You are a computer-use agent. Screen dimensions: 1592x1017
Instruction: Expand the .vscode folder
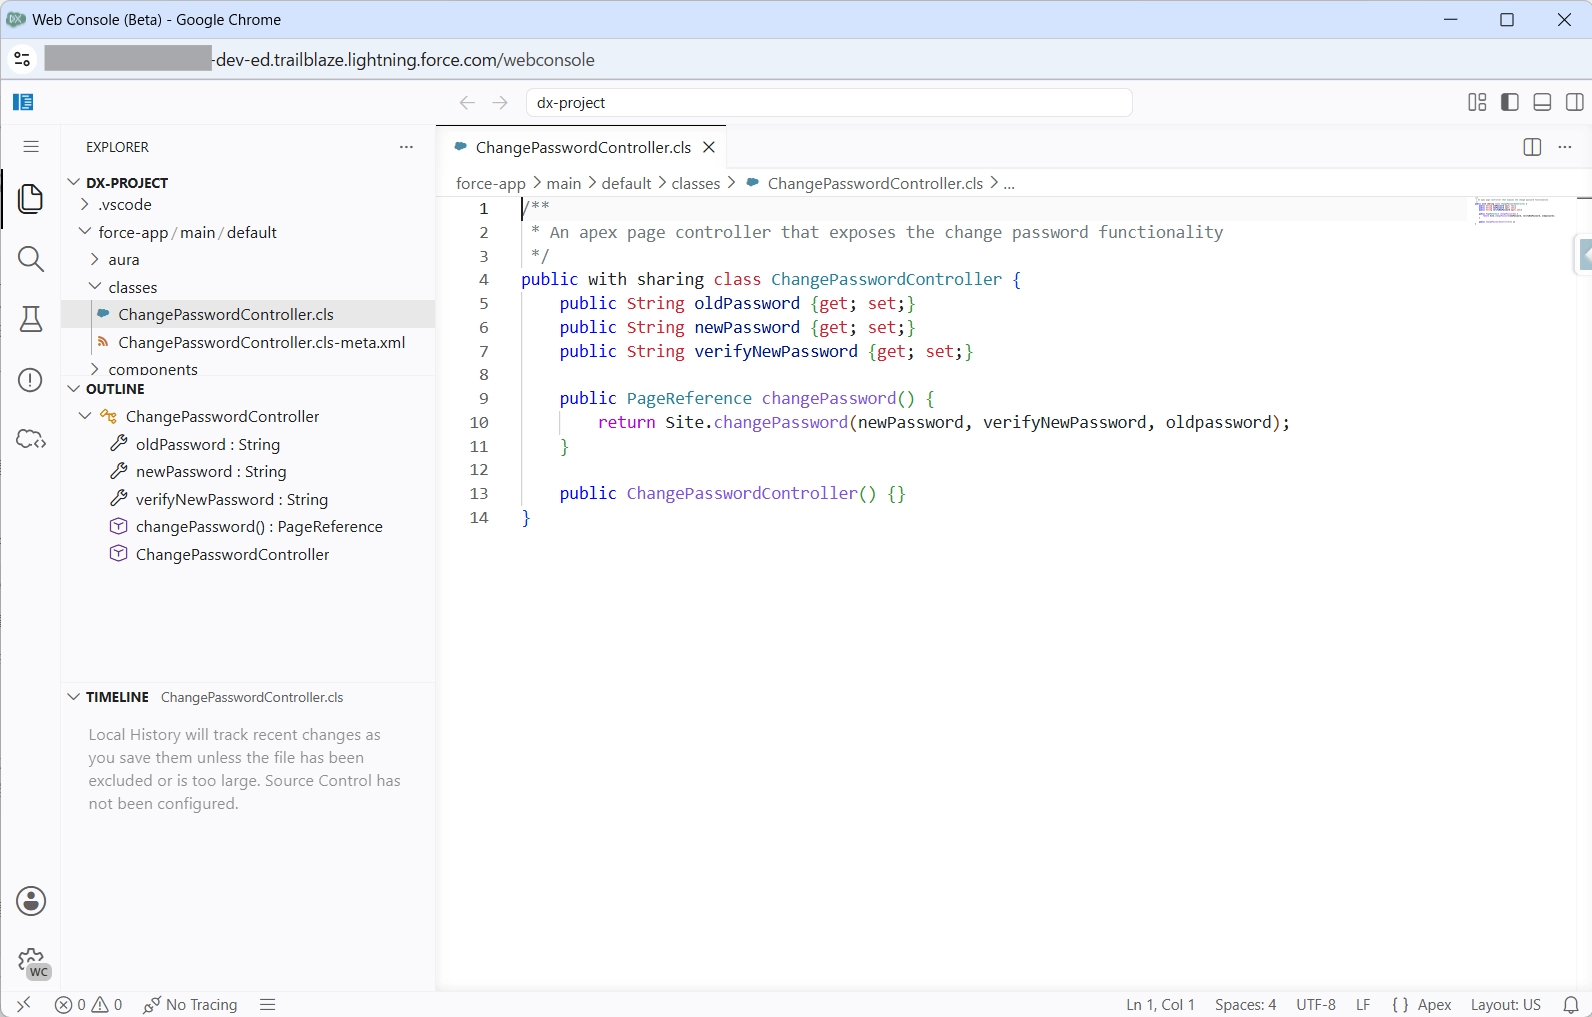(x=85, y=204)
